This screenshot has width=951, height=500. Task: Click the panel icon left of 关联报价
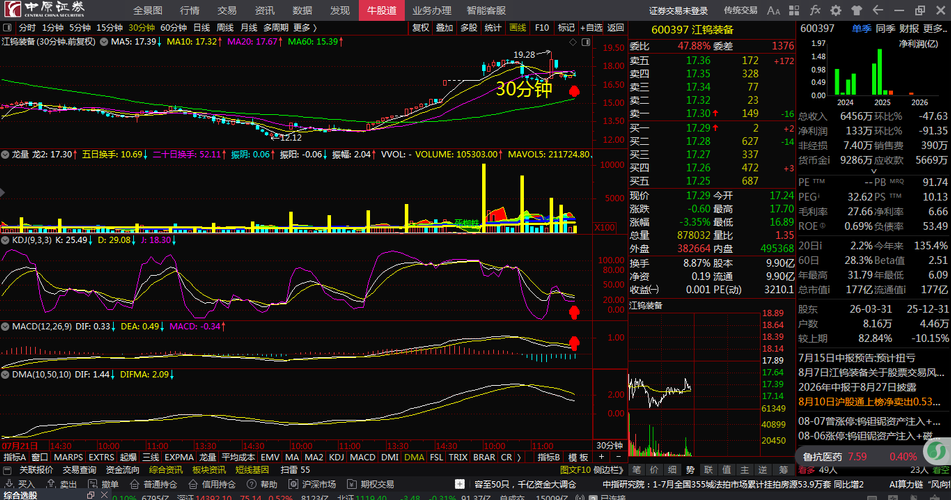(x=7, y=470)
